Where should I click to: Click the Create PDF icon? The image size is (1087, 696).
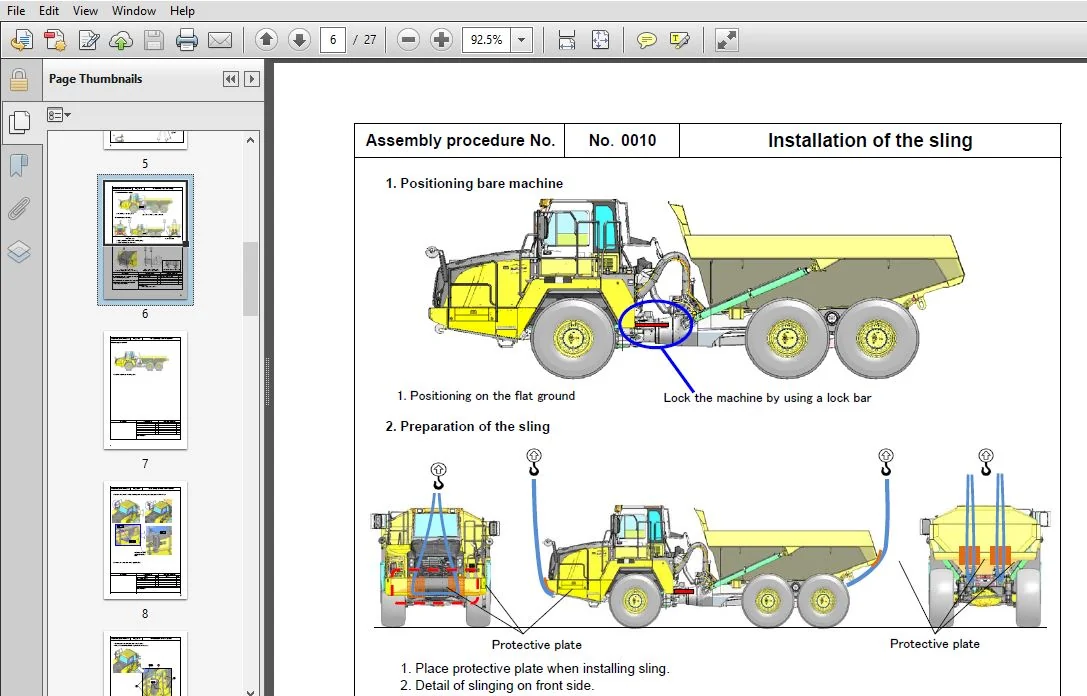pyautogui.click(x=55, y=40)
